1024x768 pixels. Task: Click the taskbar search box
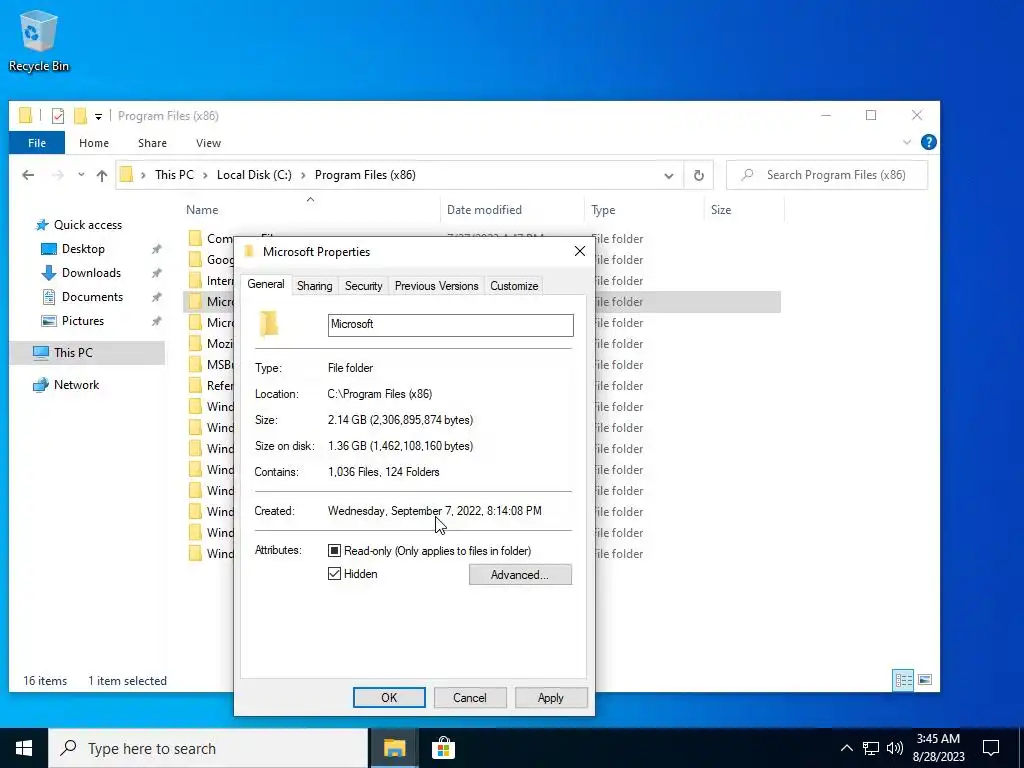[208, 748]
